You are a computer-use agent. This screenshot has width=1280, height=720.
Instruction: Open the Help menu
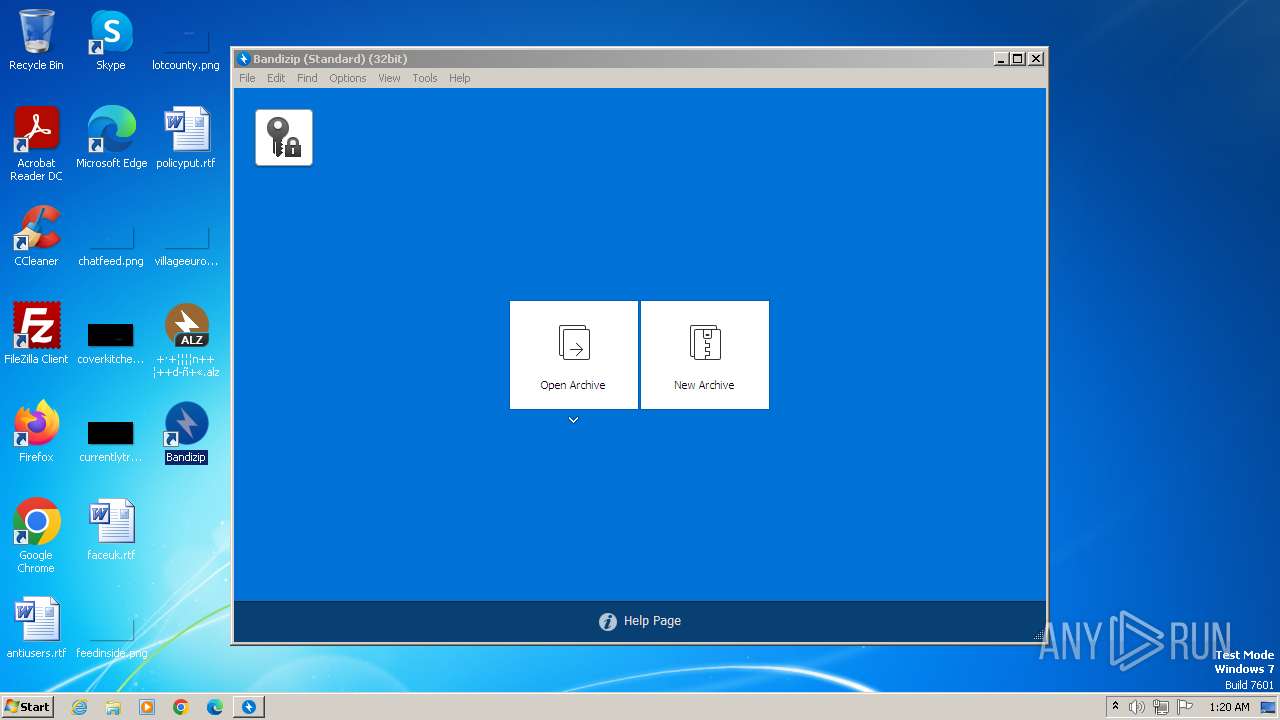coord(459,78)
